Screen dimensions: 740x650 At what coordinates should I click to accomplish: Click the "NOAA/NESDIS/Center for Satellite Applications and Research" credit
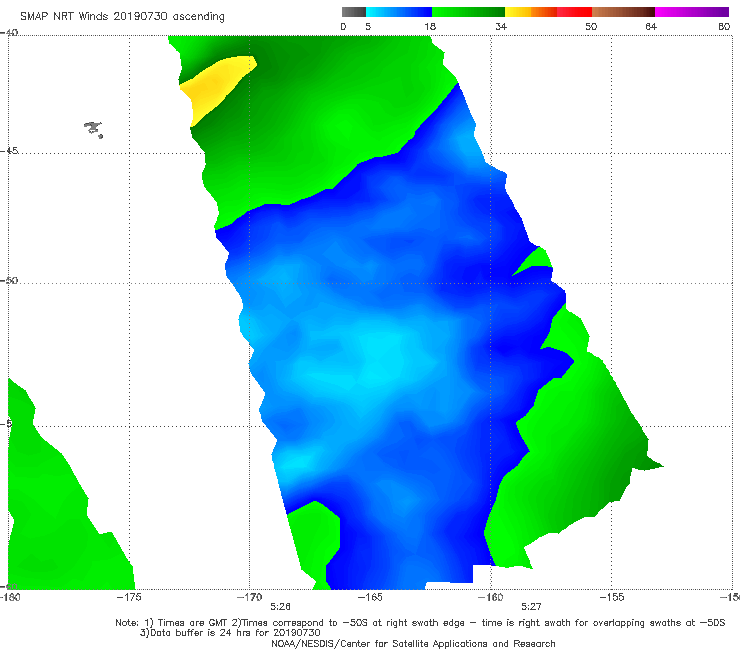click(413, 644)
